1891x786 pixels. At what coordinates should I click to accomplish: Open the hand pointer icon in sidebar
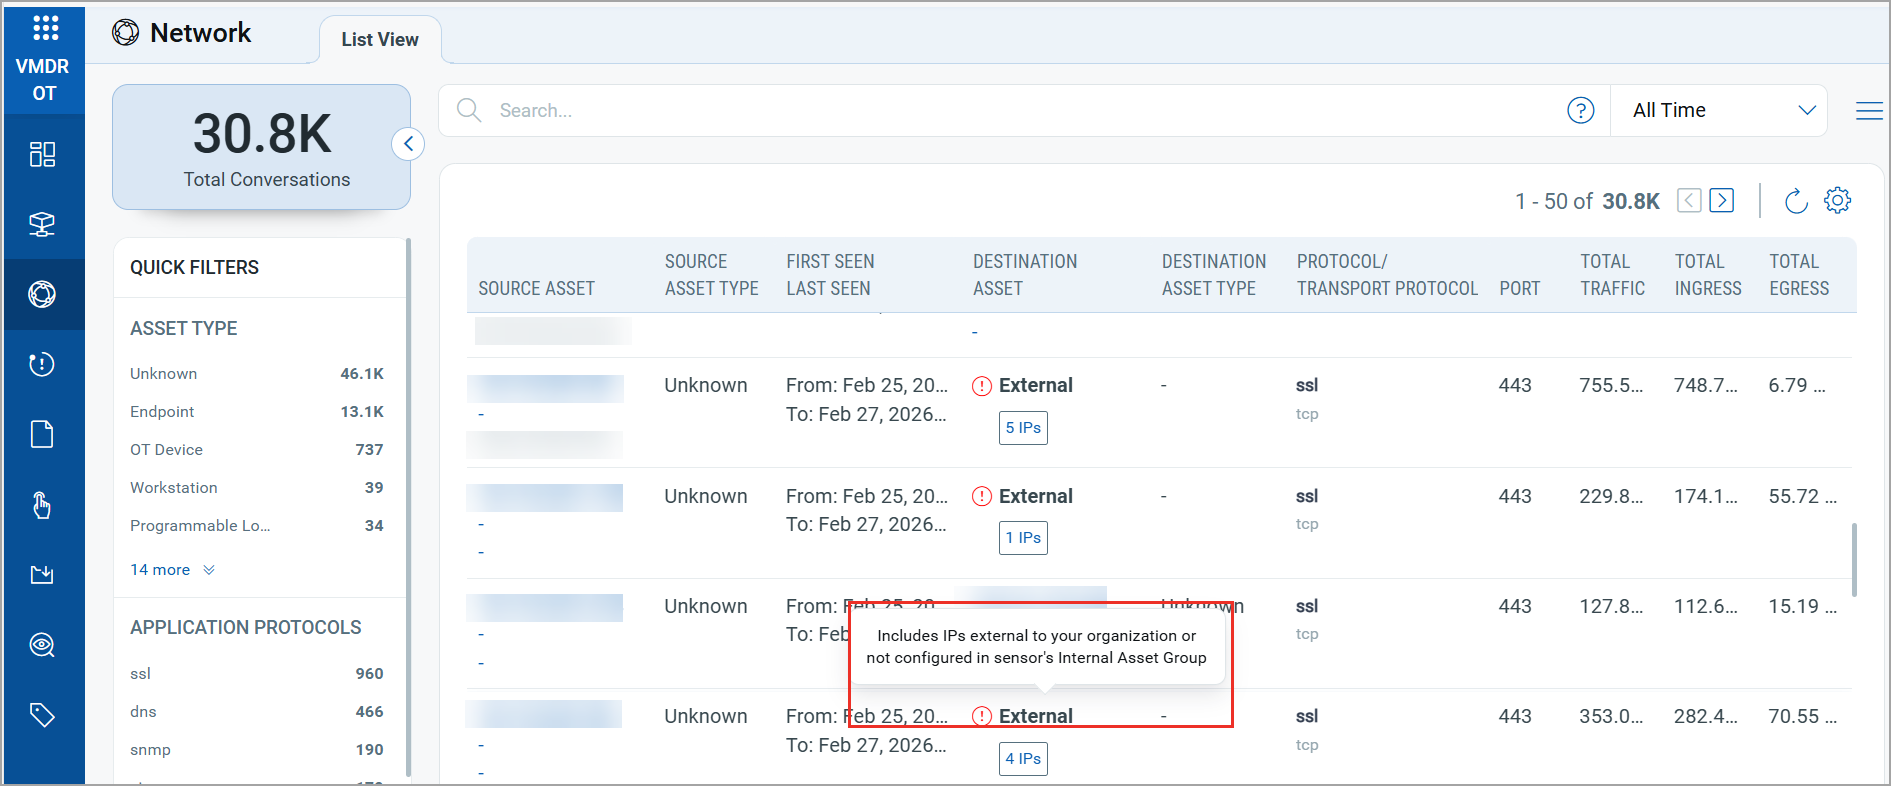pos(42,505)
